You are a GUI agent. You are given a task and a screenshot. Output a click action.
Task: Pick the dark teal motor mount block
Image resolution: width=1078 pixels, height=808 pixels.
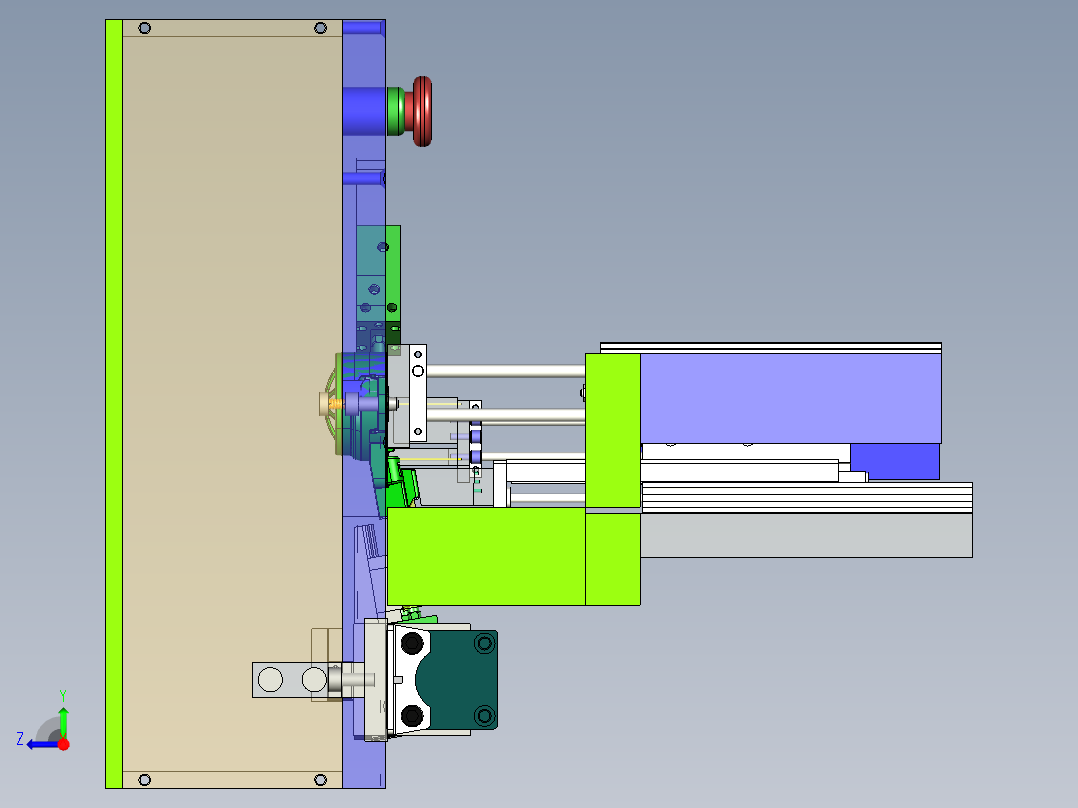pyautogui.click(x=462, y=679)
